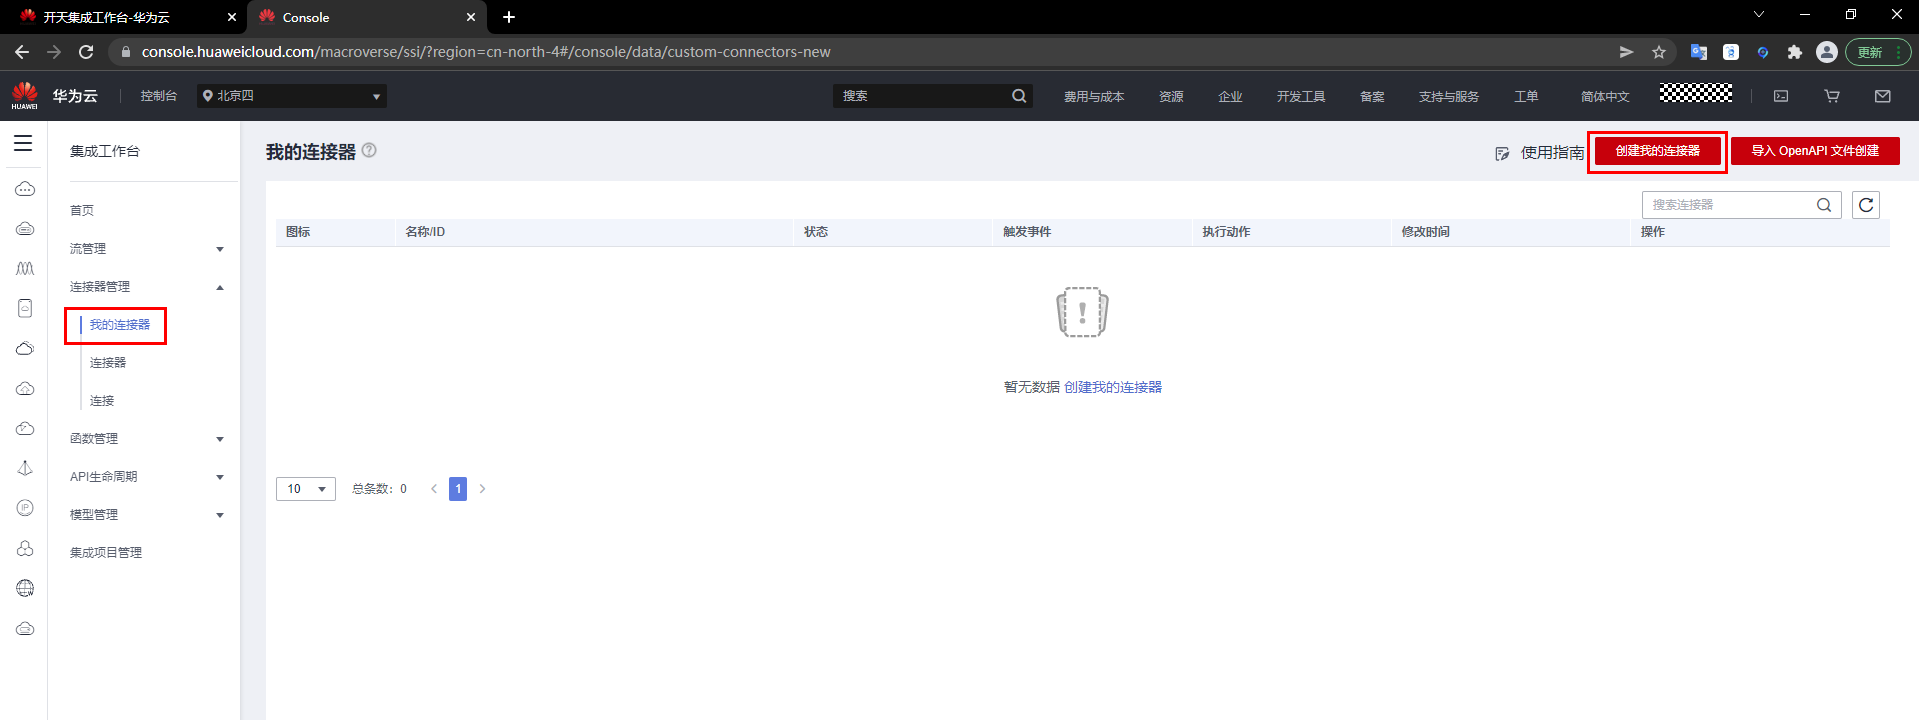The image size is (1919, 720).
Task: Open the 使用指南 guide
Action: [x=1540, y=153]
